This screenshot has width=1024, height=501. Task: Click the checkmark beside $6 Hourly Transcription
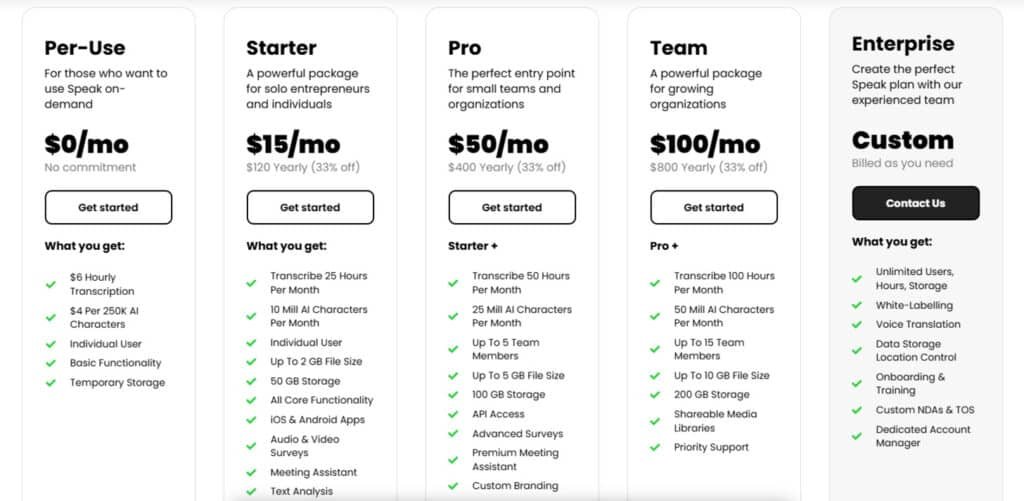50,284
